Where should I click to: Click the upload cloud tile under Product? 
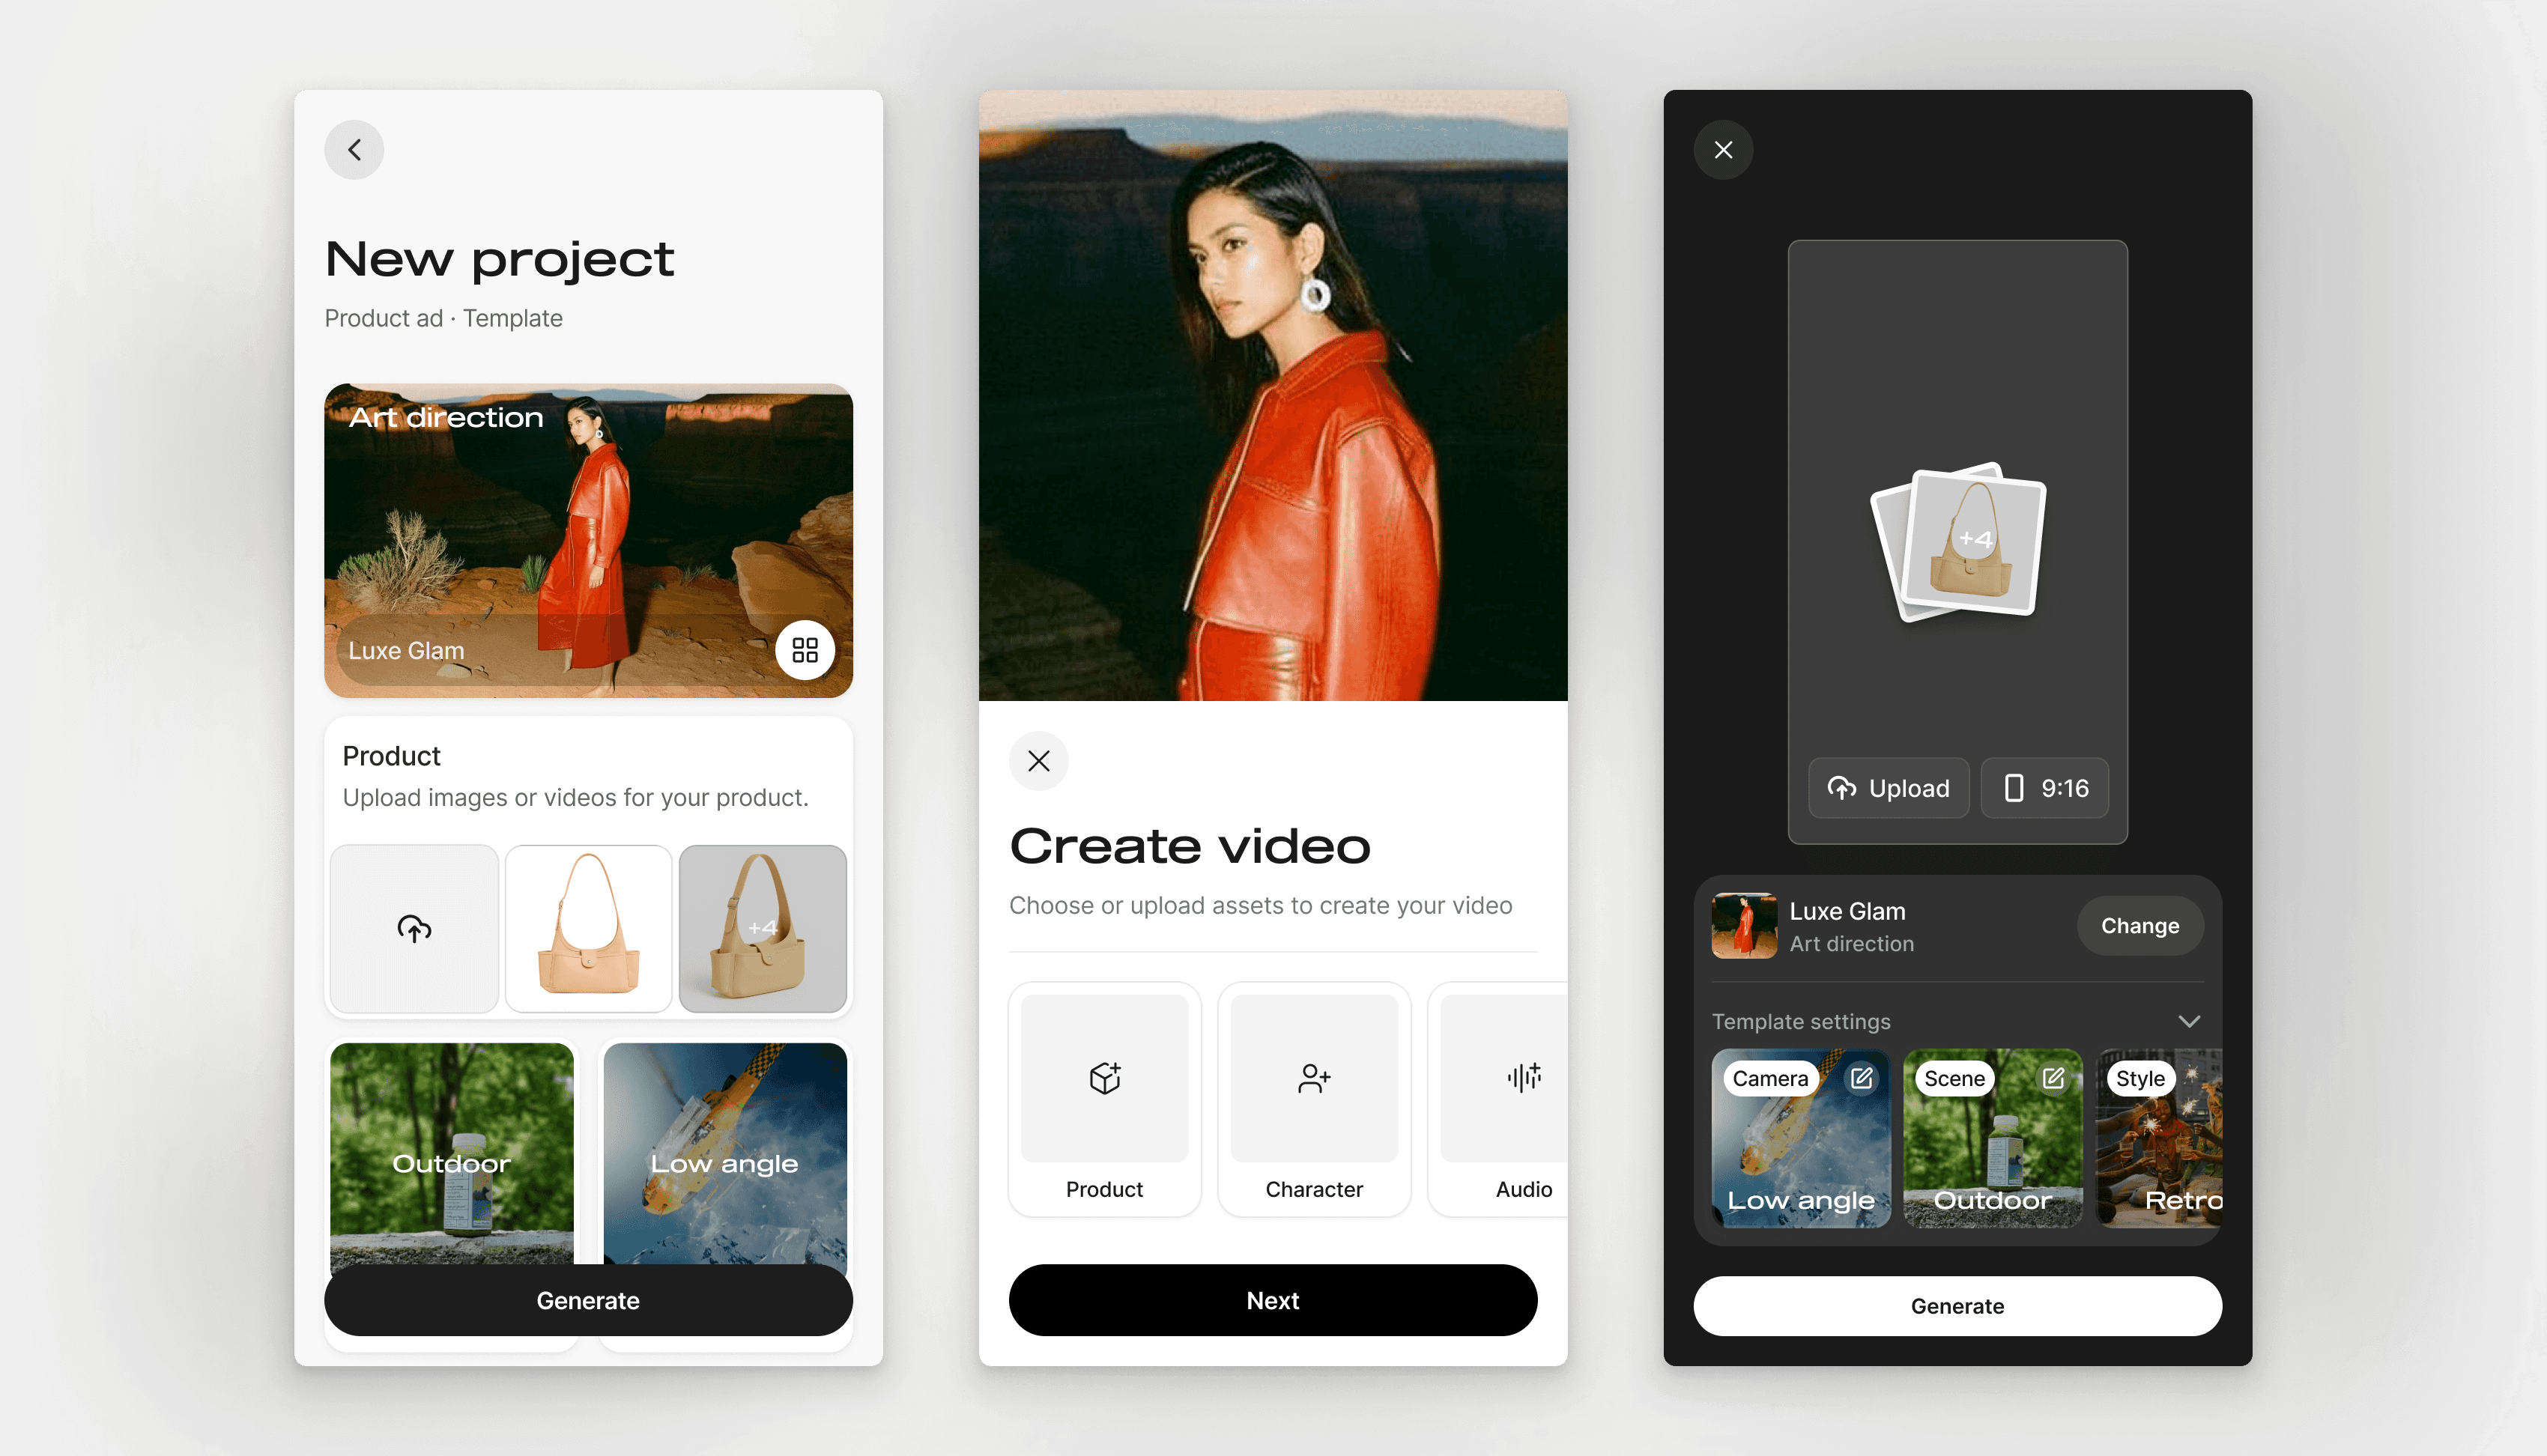click(x=414, y=928)
